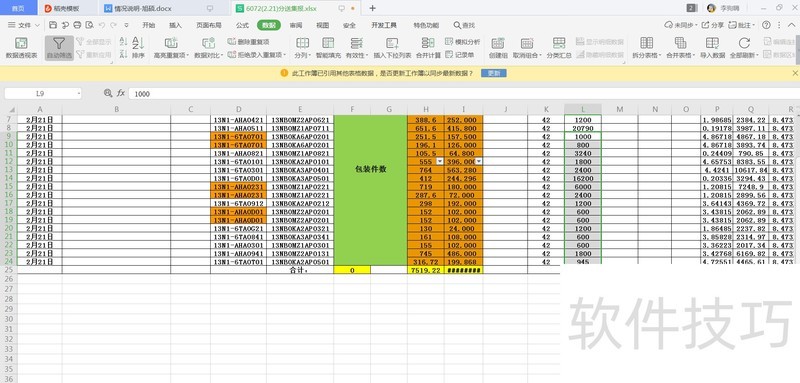This screenshot has width=800, height=383.
Task: Switch to the 页面布局 ribbon tab
Action: (209, 25)
